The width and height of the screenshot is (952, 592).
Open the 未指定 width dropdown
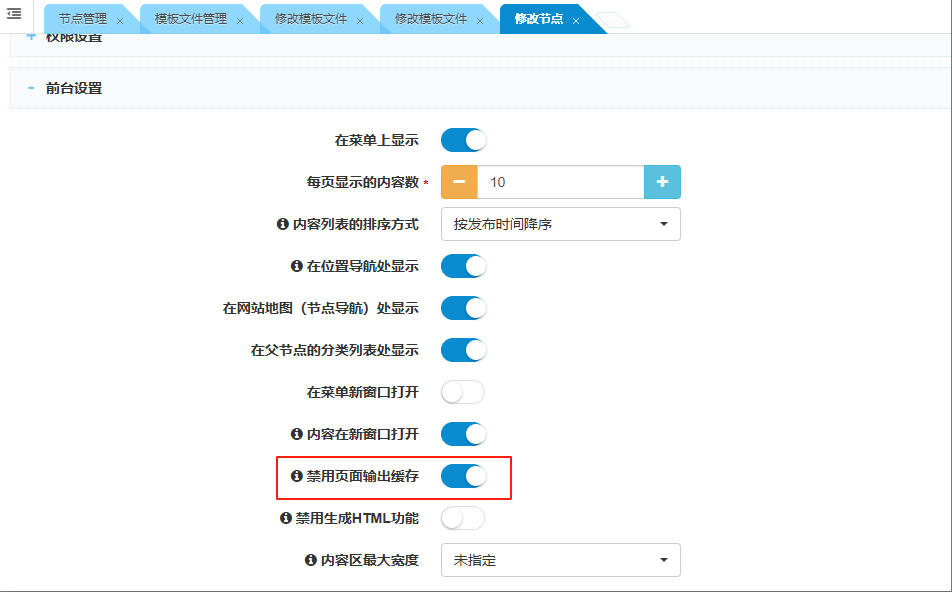(560, 560)
